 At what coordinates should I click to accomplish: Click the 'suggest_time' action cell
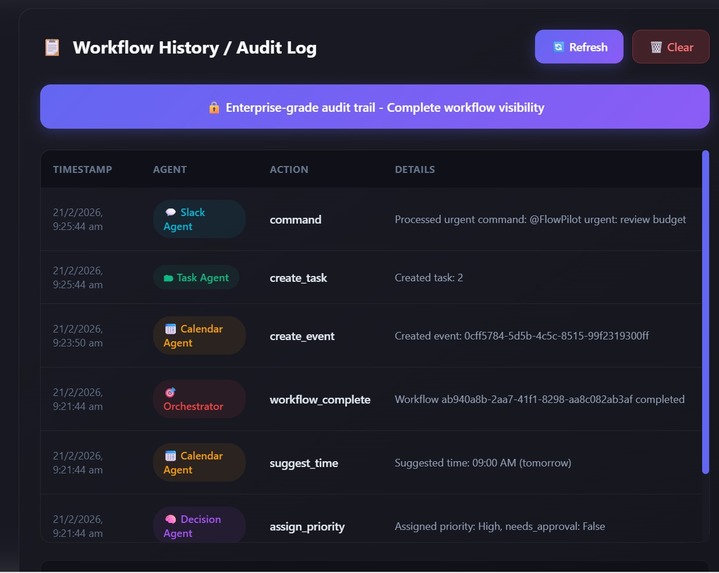(304, 463)
